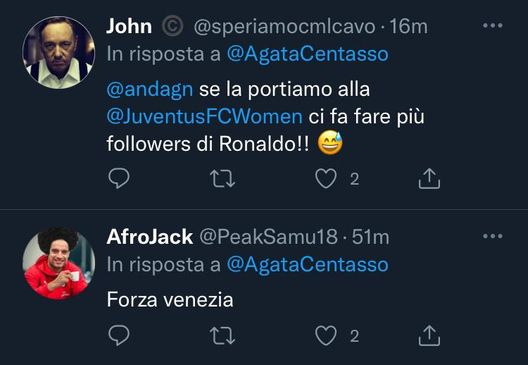The height and width of the screenshot is (365, 528).
Task: Open @AgataCentasso link in John's reply
Action: point(307,54)
